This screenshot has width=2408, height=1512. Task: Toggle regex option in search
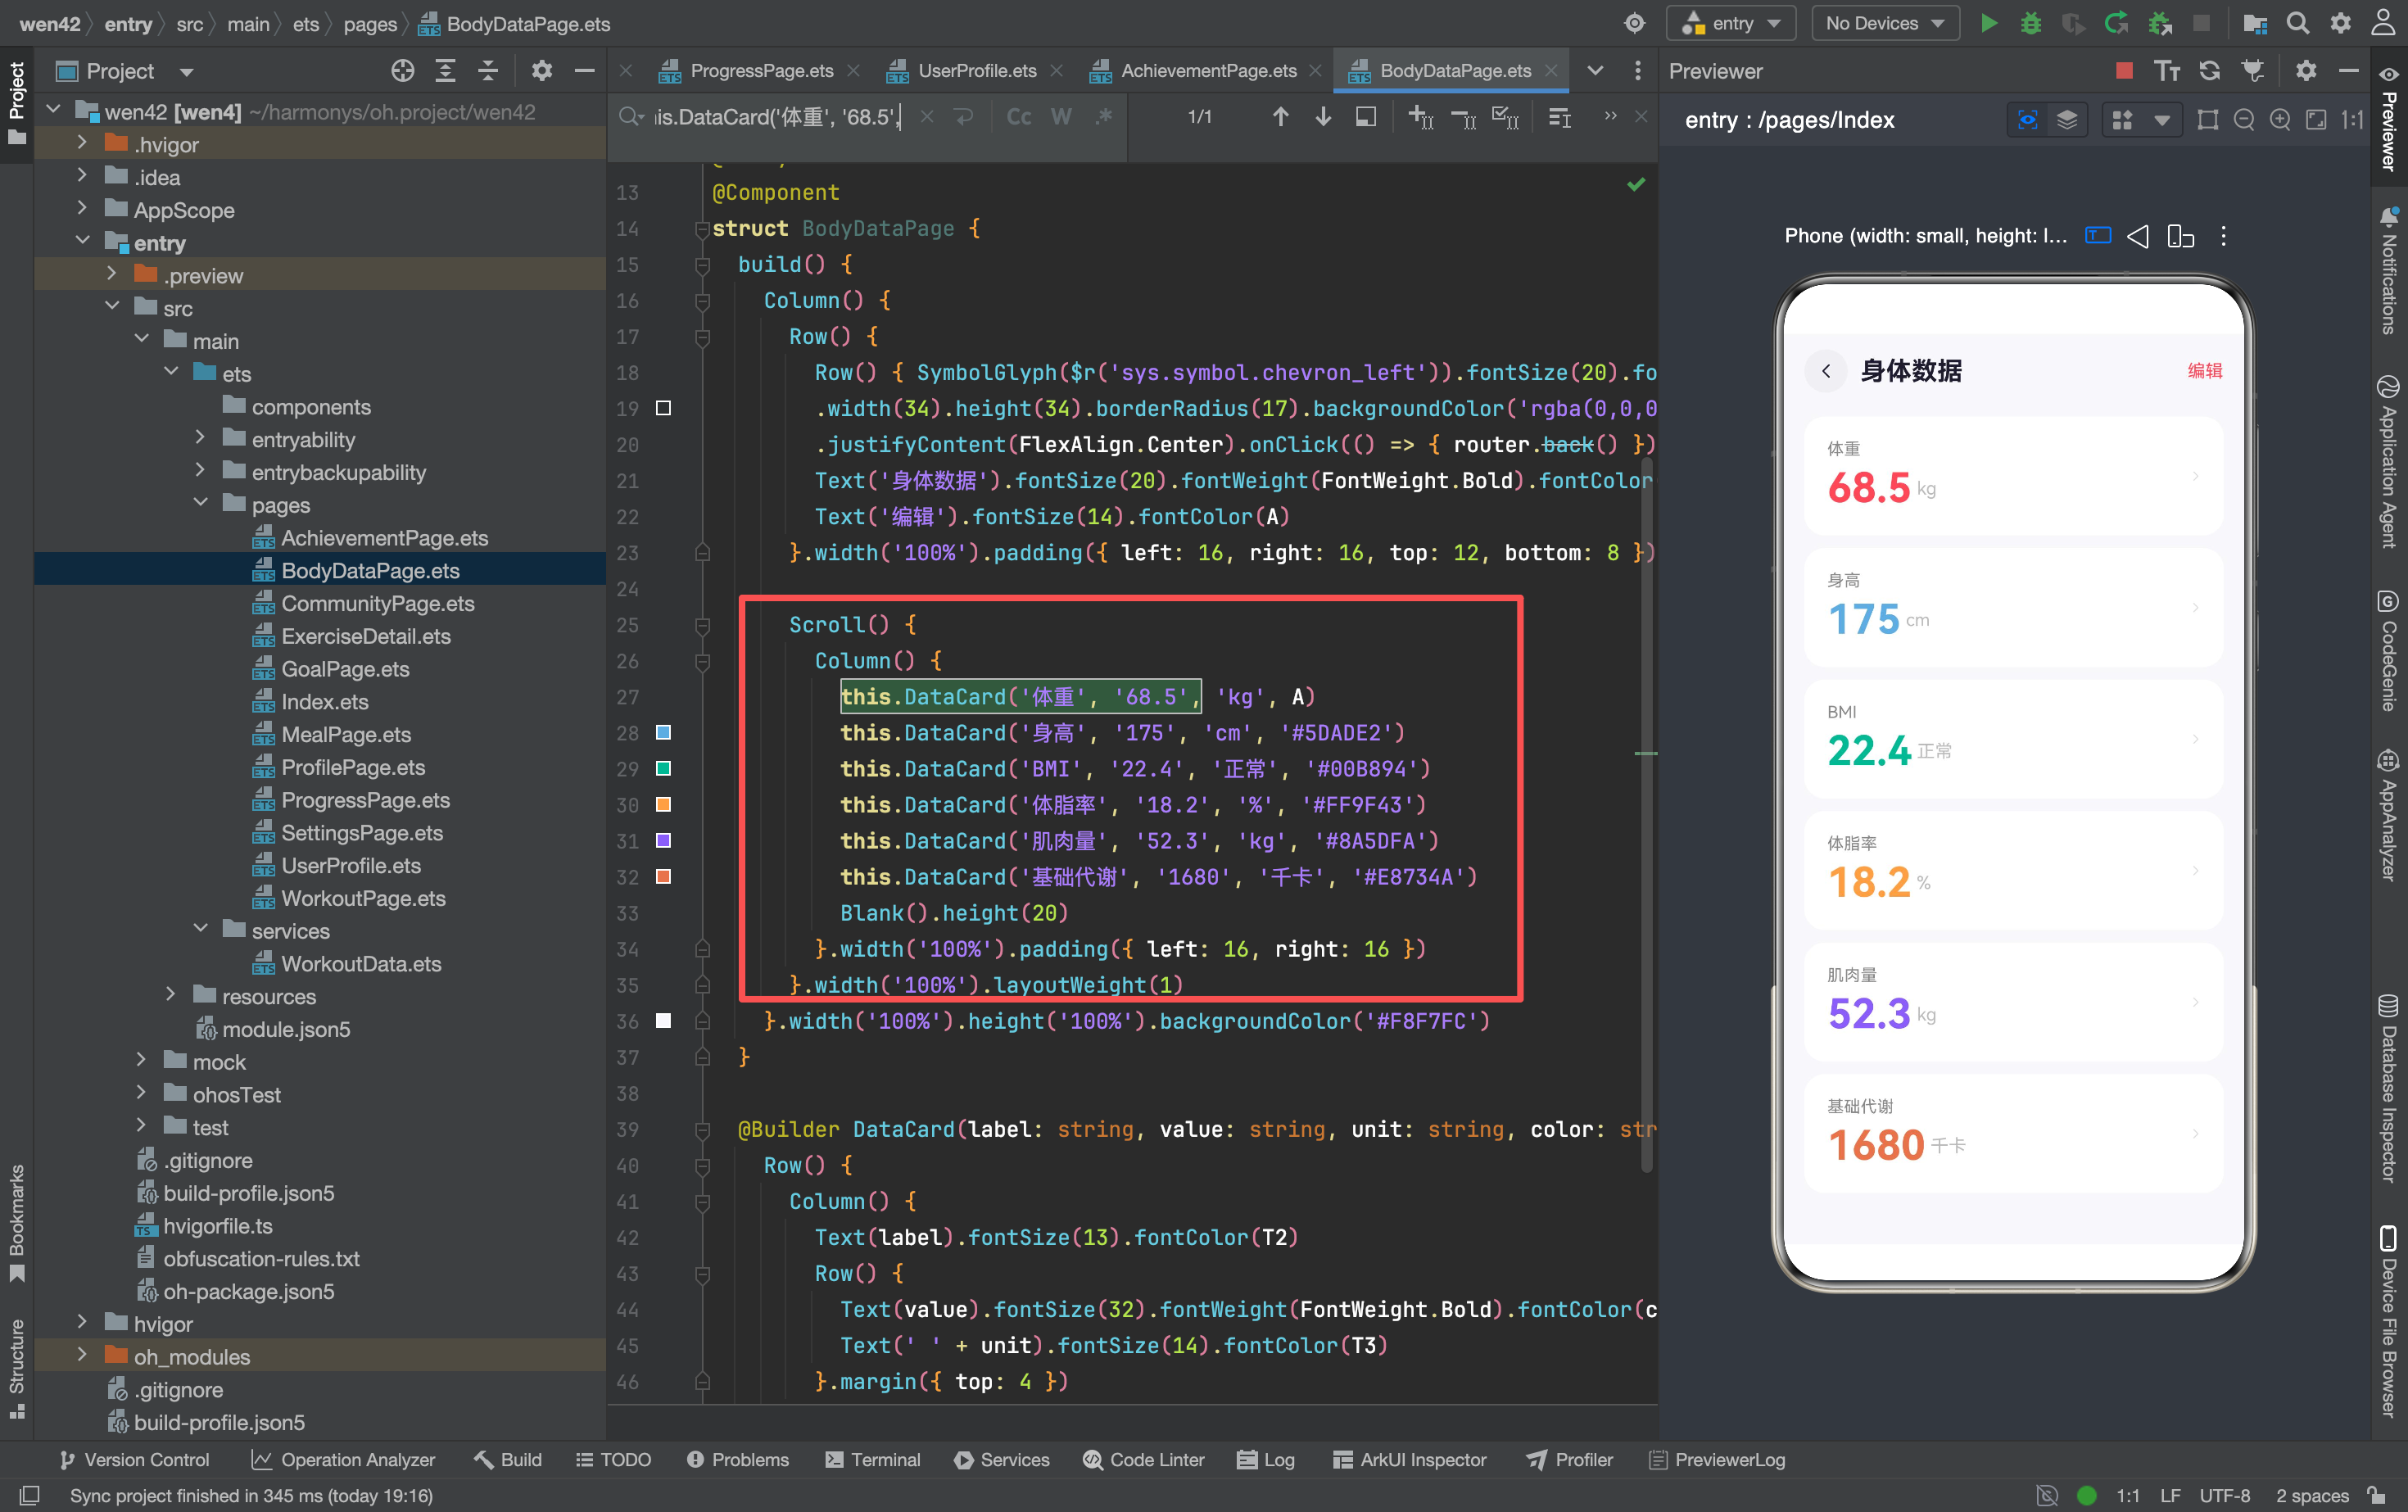point(1104,117)
